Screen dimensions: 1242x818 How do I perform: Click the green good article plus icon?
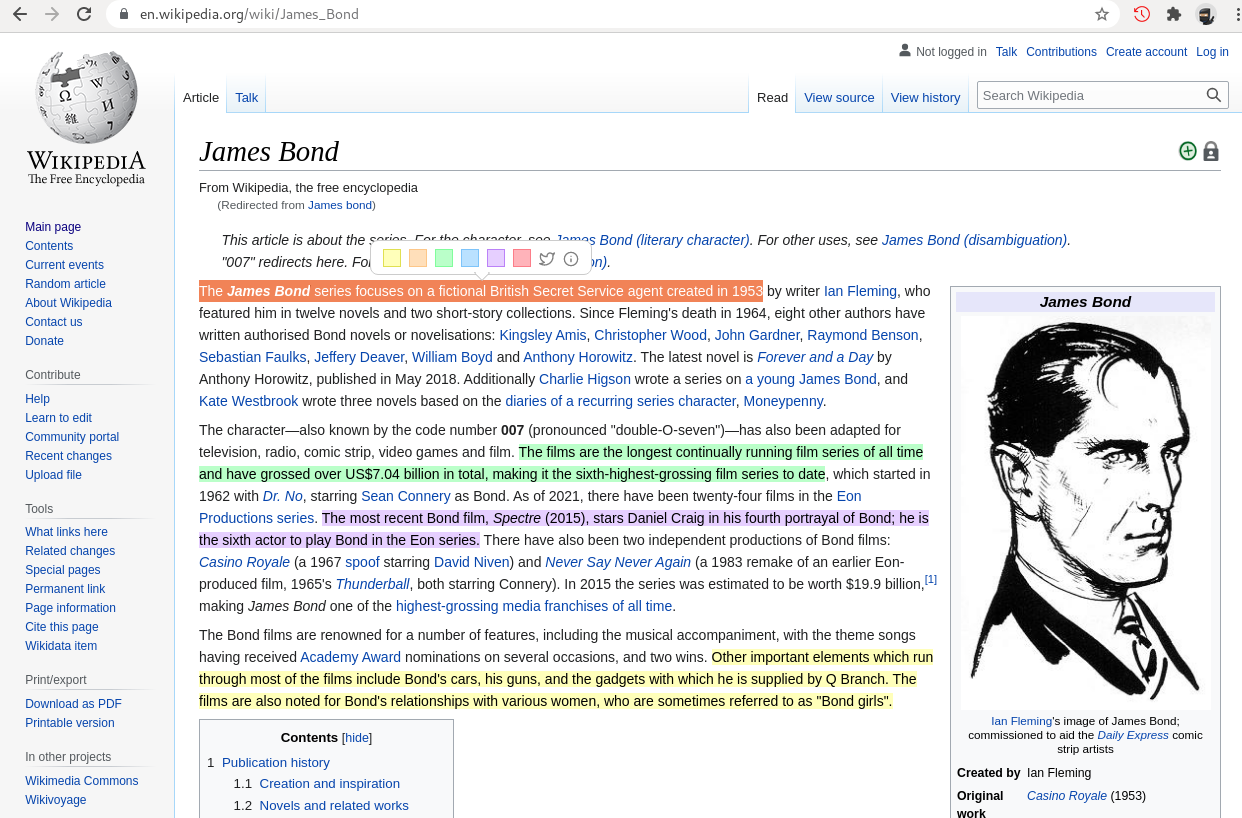coord(1188,151)
